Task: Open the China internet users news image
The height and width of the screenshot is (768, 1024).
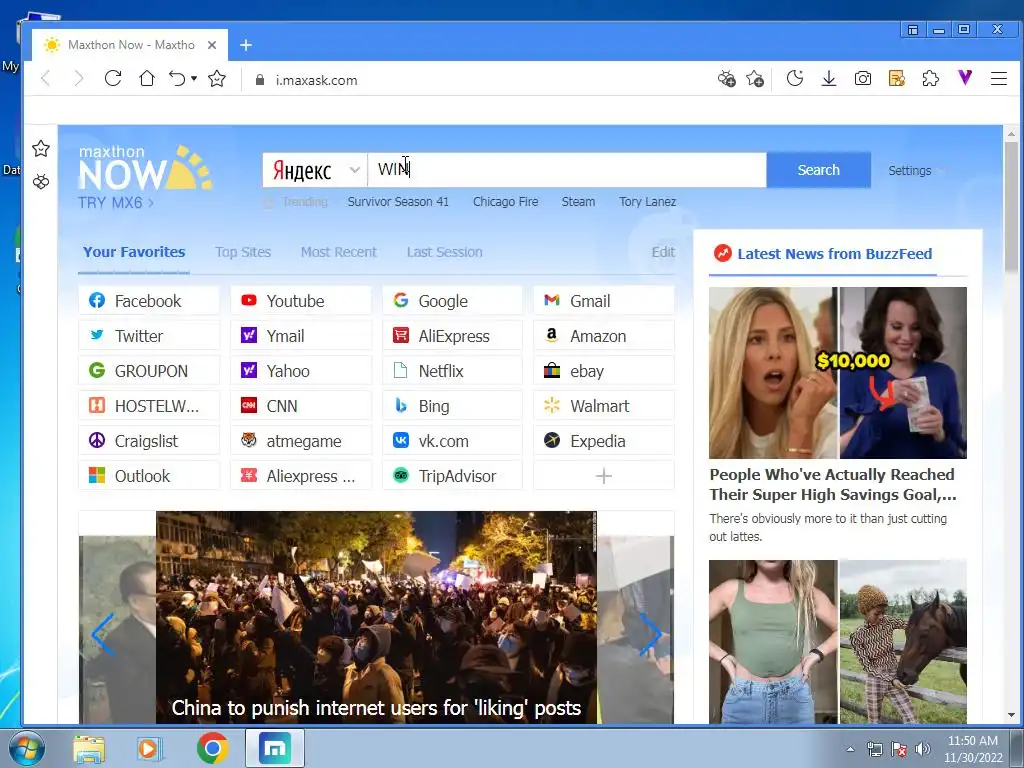Action: (376, 617)
